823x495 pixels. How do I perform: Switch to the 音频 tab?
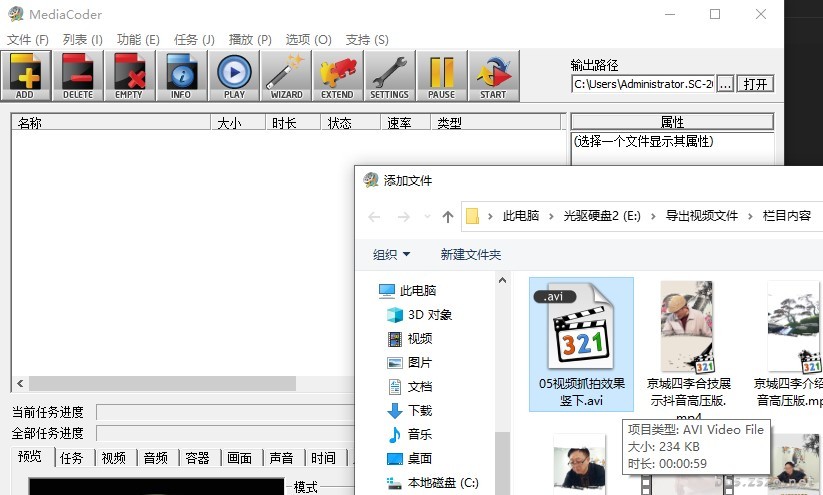(x=156, y=458)
